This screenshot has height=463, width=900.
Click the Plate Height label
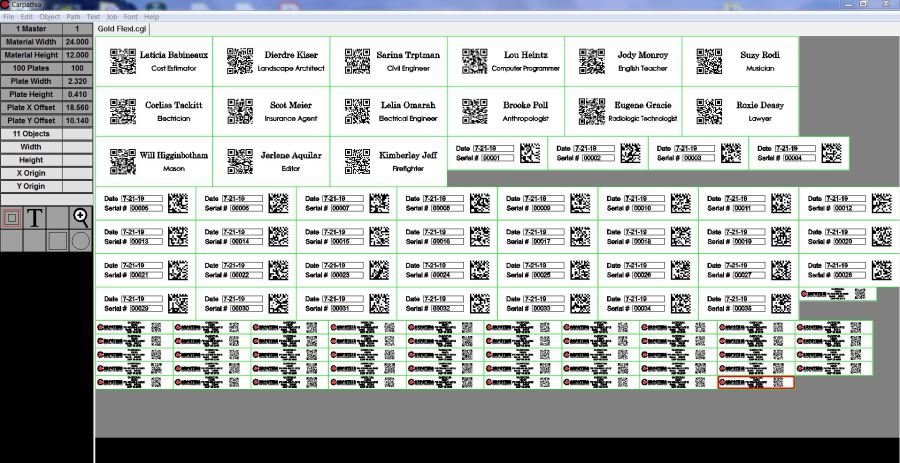pos(31,95)
